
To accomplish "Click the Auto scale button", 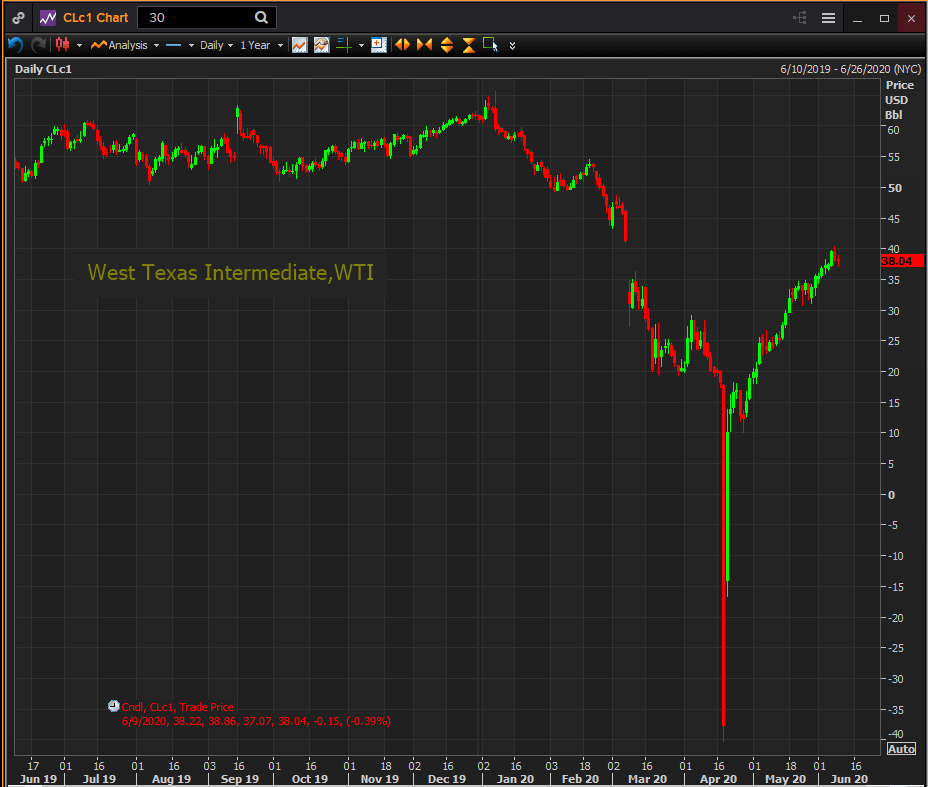I will (901, 749).
